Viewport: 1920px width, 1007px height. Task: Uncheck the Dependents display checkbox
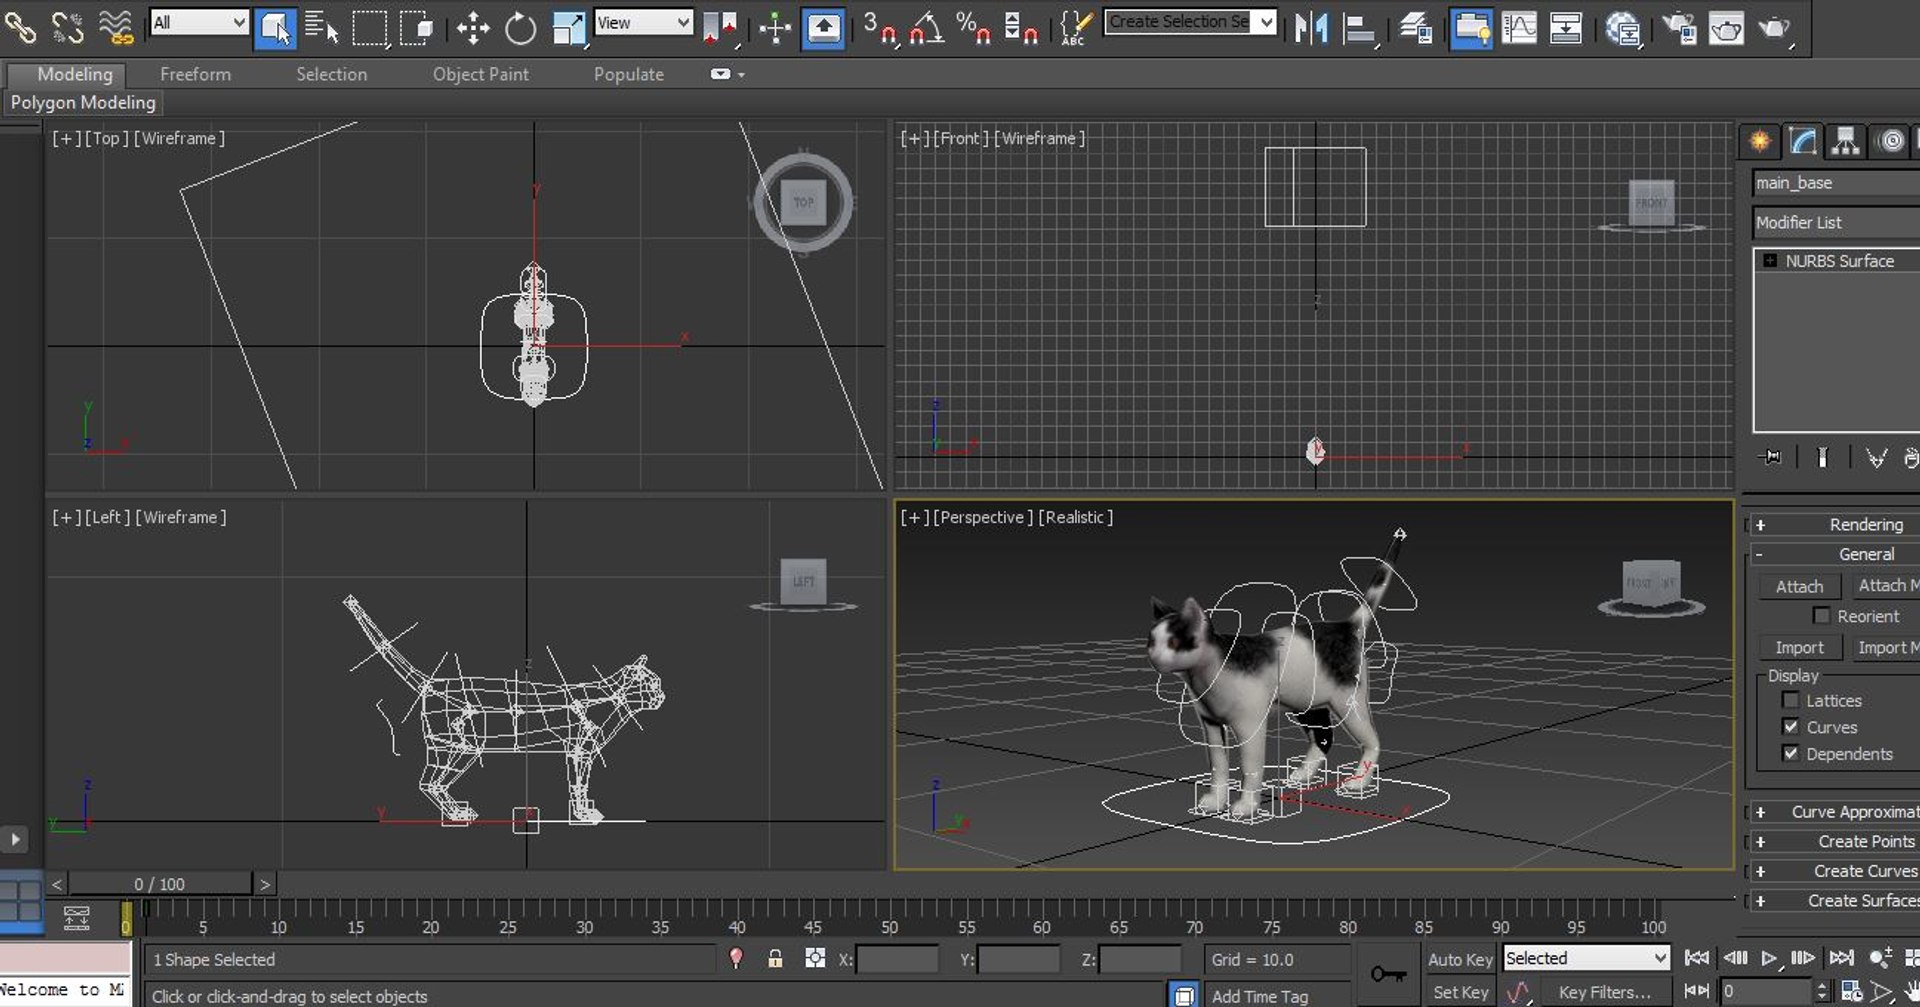[1790, 754]
